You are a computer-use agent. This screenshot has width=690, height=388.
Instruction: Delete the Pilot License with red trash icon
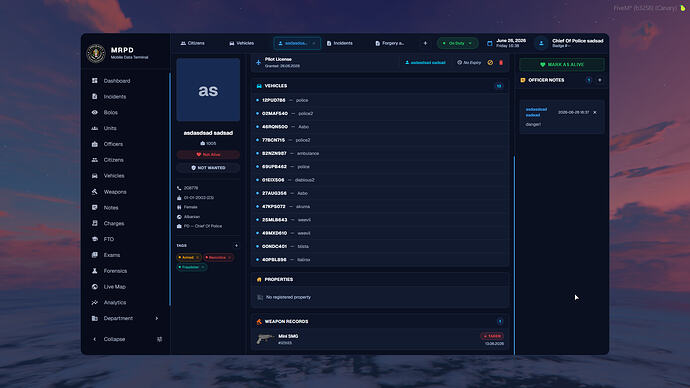click(x=501, y=63)
